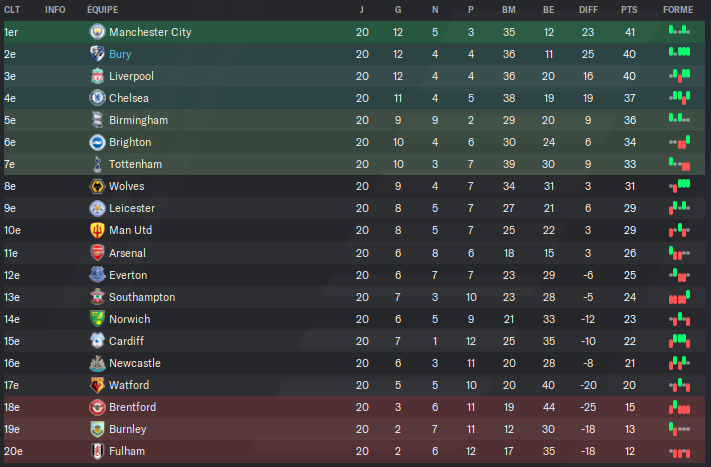The height and width of the screenshot is (467, 711).
Task: Click Burnley's form indicator bars
Action: click(x=679, y=428)
